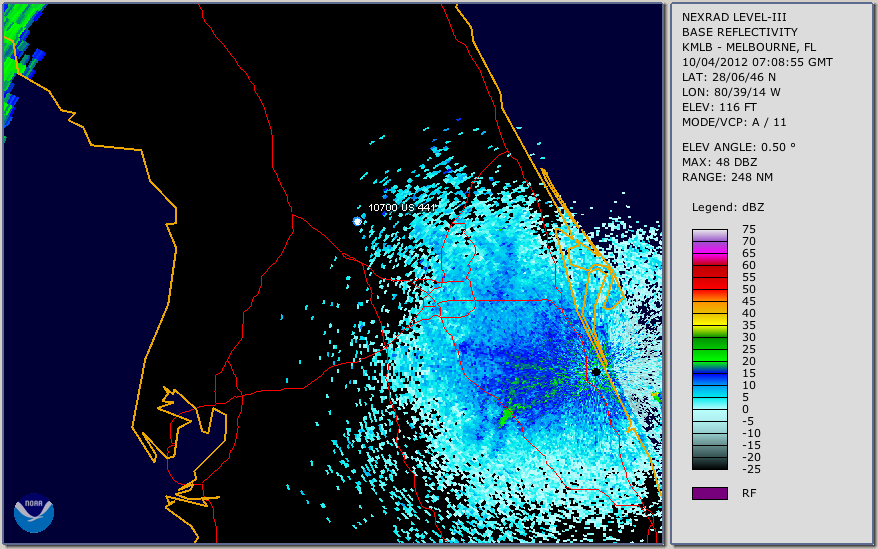Click the -25 value on the legend
The image size is (878, 549).
751,469
